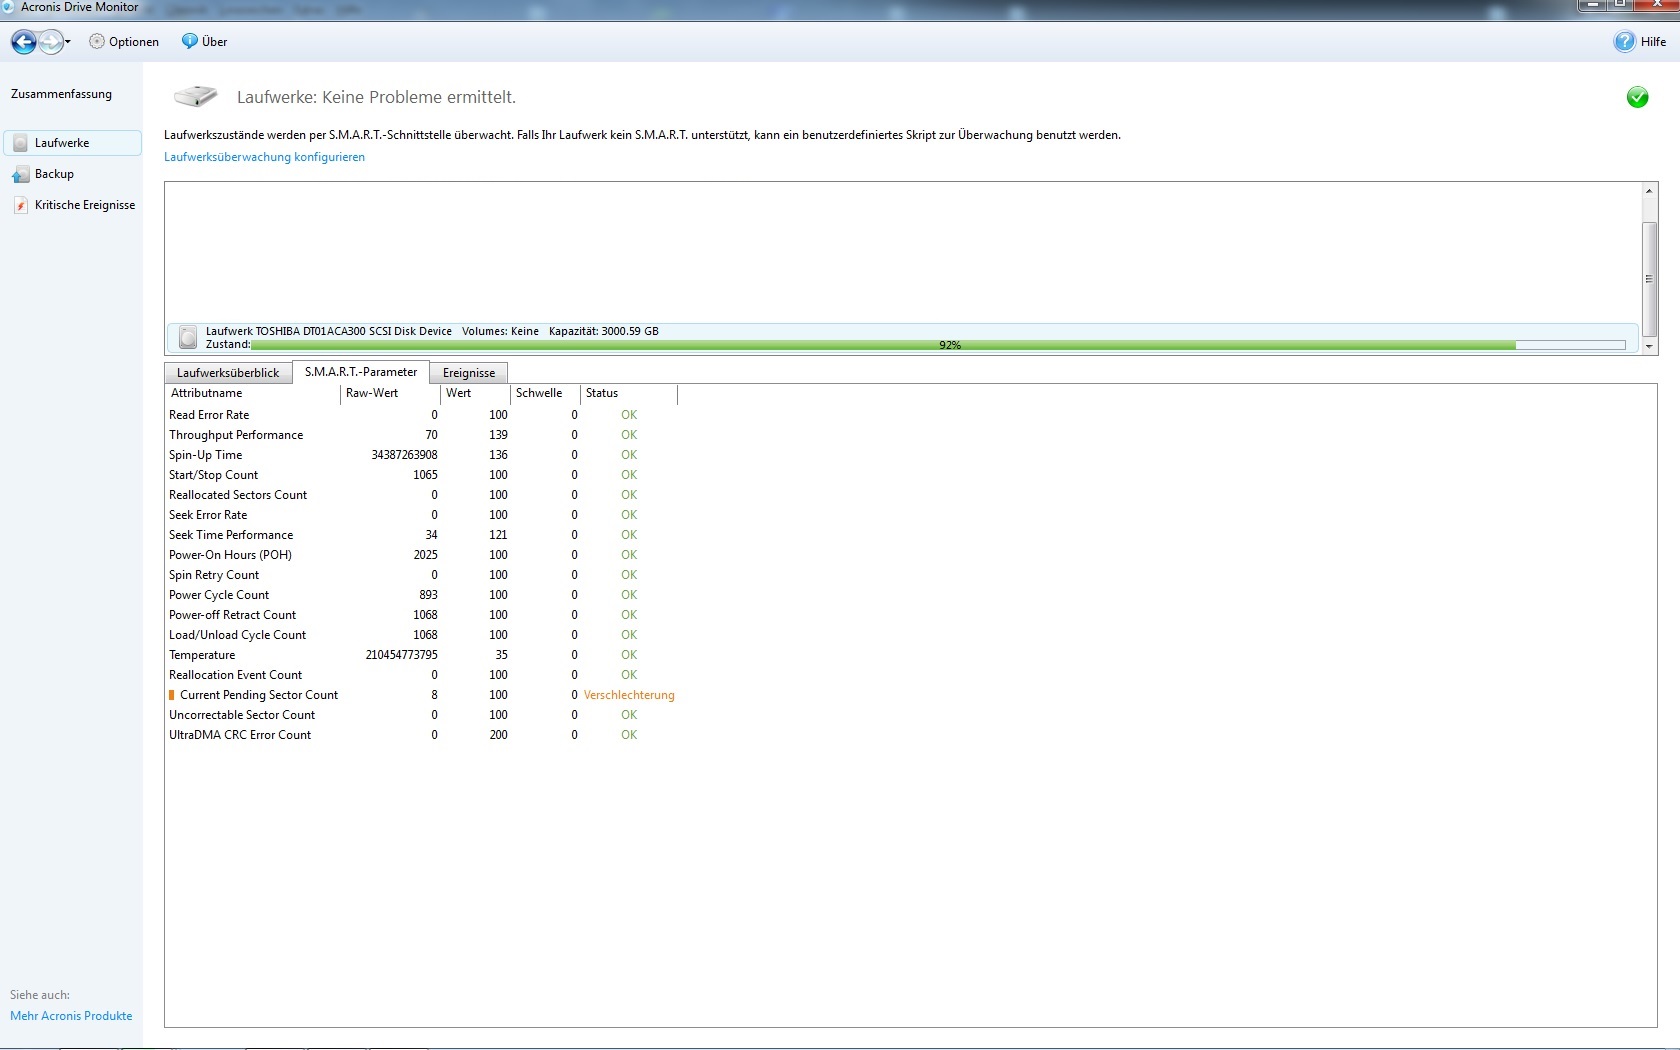
Task: Click the 'Kapazität: 3000.59 GB' text
Action: (604, 331)
